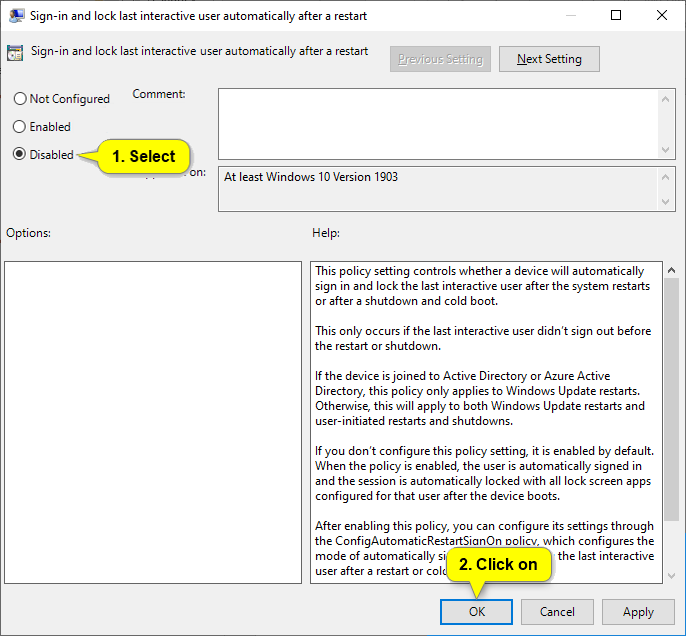Click inside the empty Options pane
The height and width of the screenshot is (636, 686).
coord(152,422)
